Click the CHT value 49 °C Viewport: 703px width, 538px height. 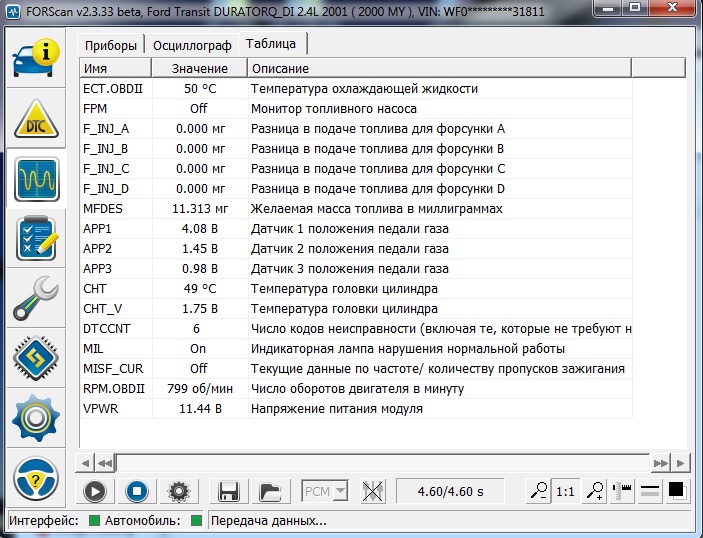200,289
